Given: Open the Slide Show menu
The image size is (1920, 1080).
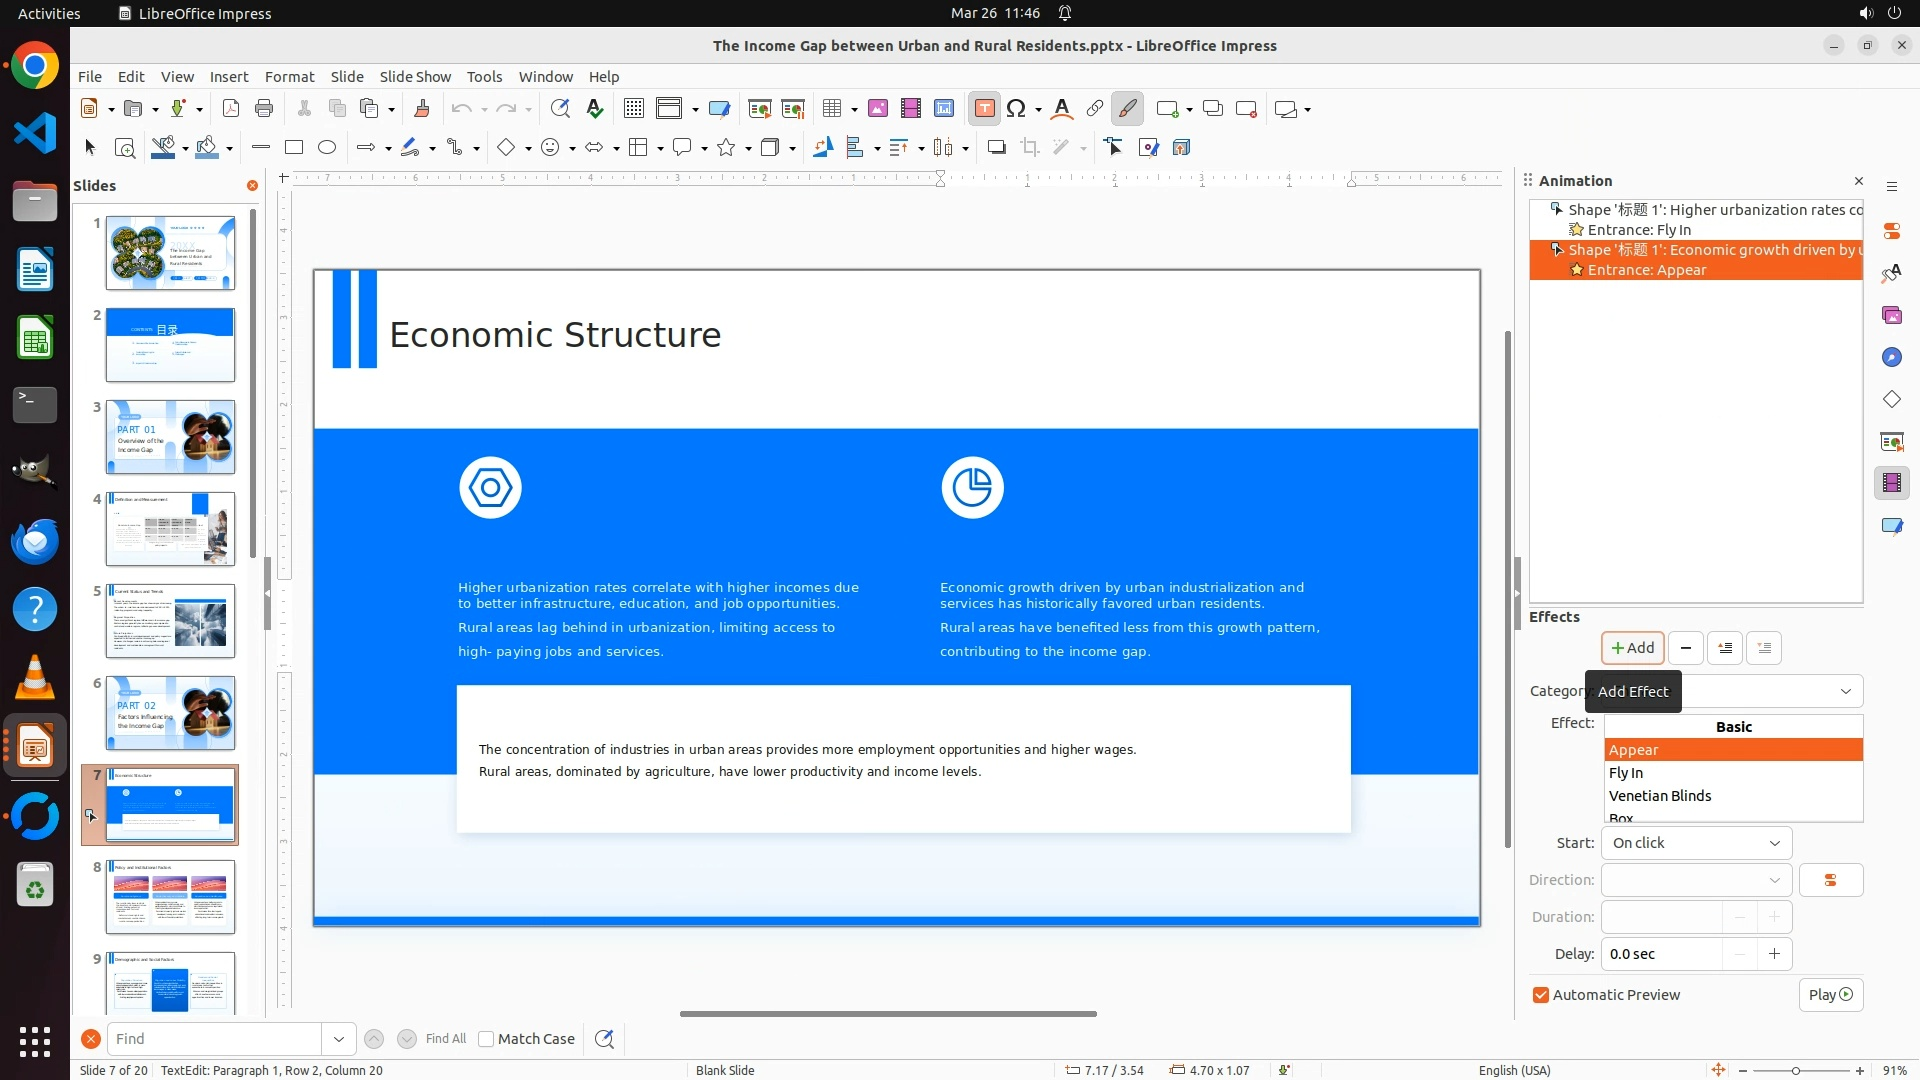Looking at the screenshot, I should pos(415,77).
